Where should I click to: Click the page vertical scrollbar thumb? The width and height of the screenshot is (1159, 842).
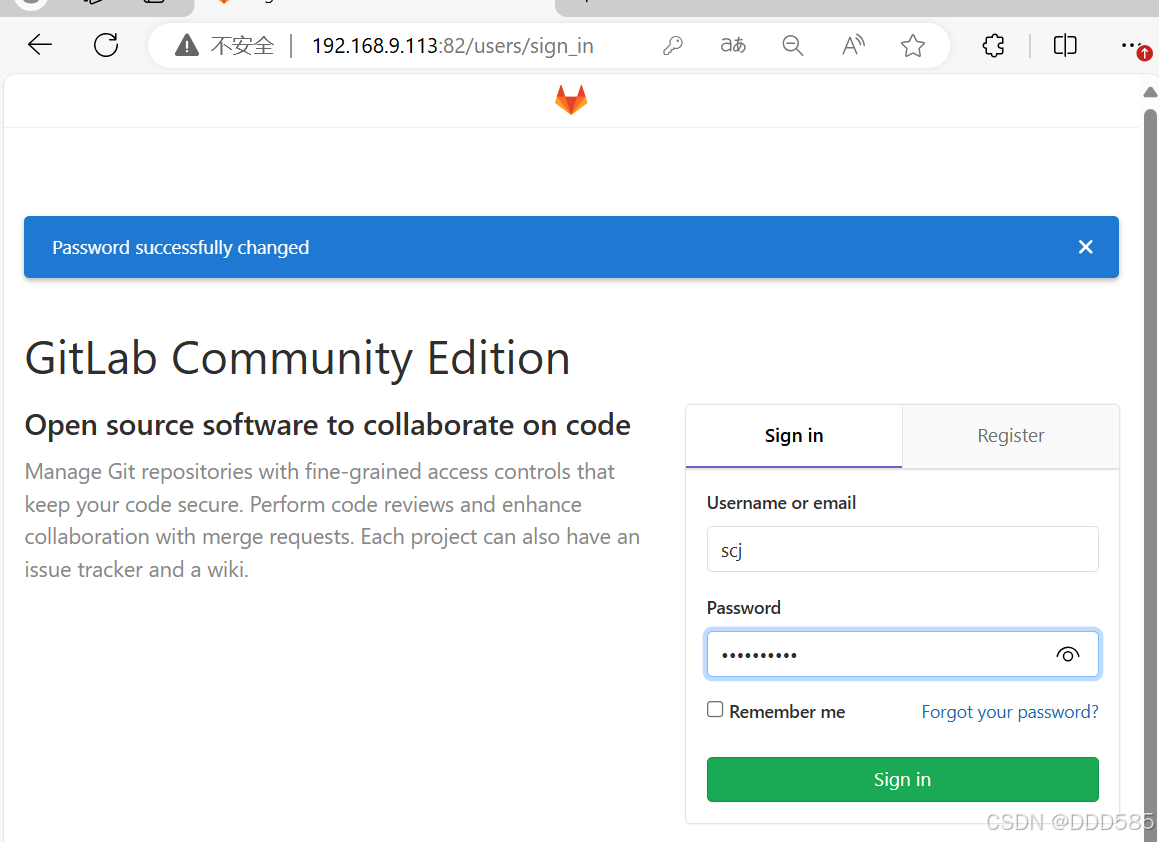(1150, 473)
